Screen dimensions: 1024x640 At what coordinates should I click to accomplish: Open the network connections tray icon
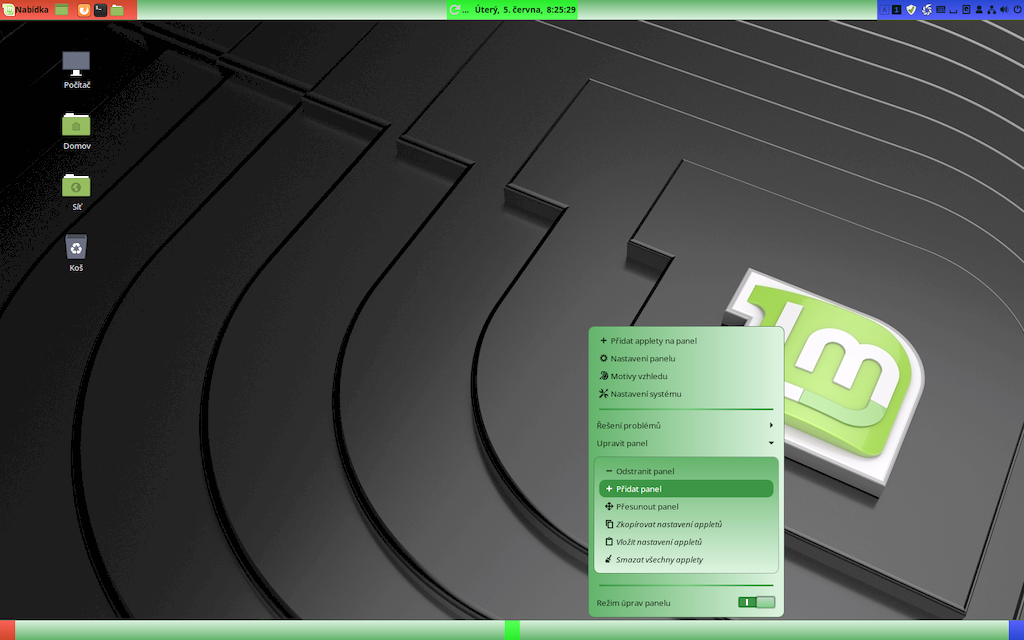click(991, 10)
